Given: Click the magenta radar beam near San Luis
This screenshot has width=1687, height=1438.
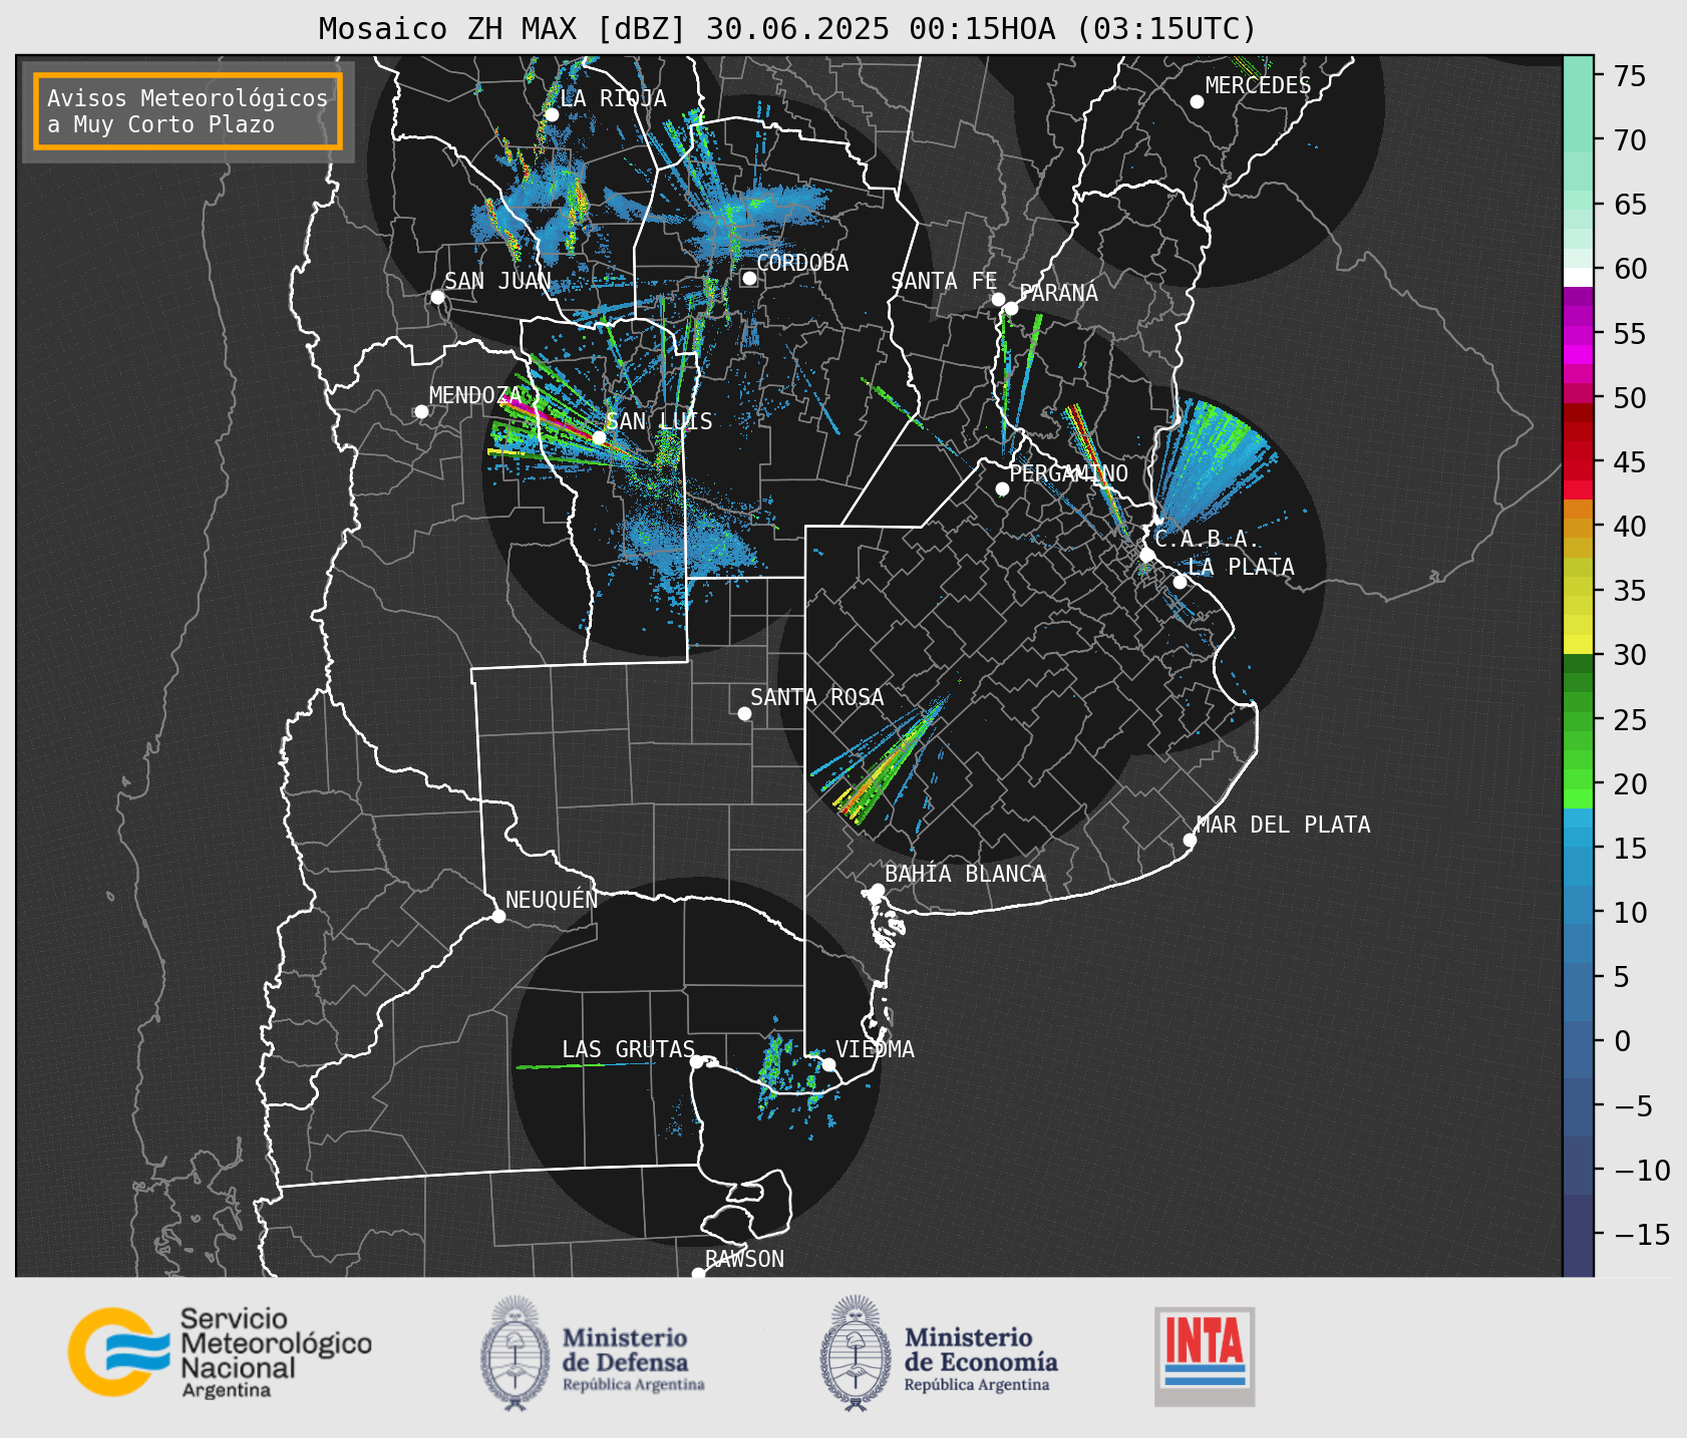Looking at the screenshot, I should click(548, 420).
